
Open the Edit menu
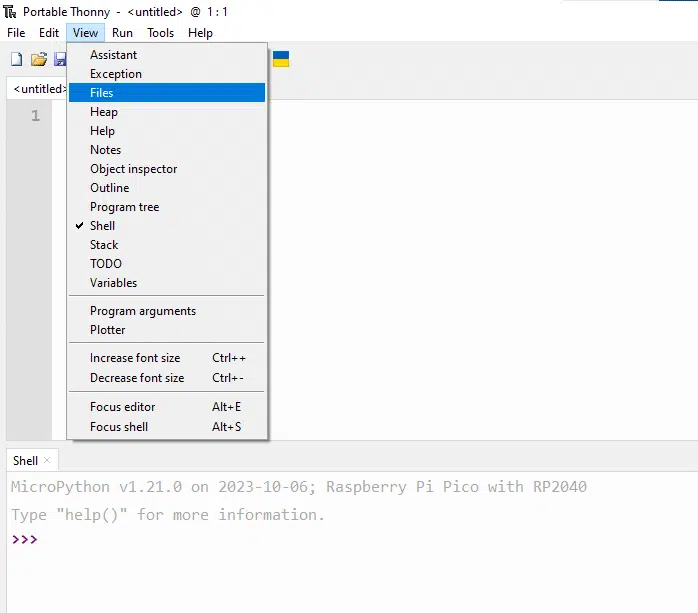[x=49, y=33]
